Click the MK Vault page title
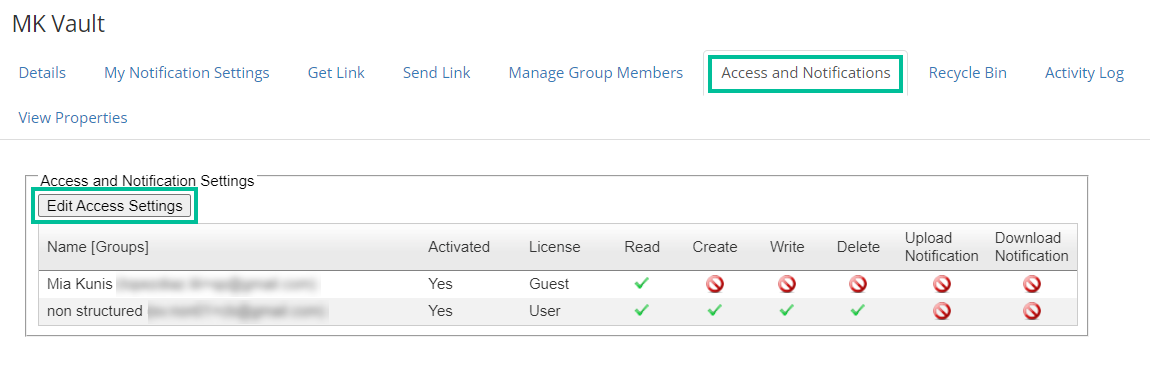1150x381 pixels. 59,23
